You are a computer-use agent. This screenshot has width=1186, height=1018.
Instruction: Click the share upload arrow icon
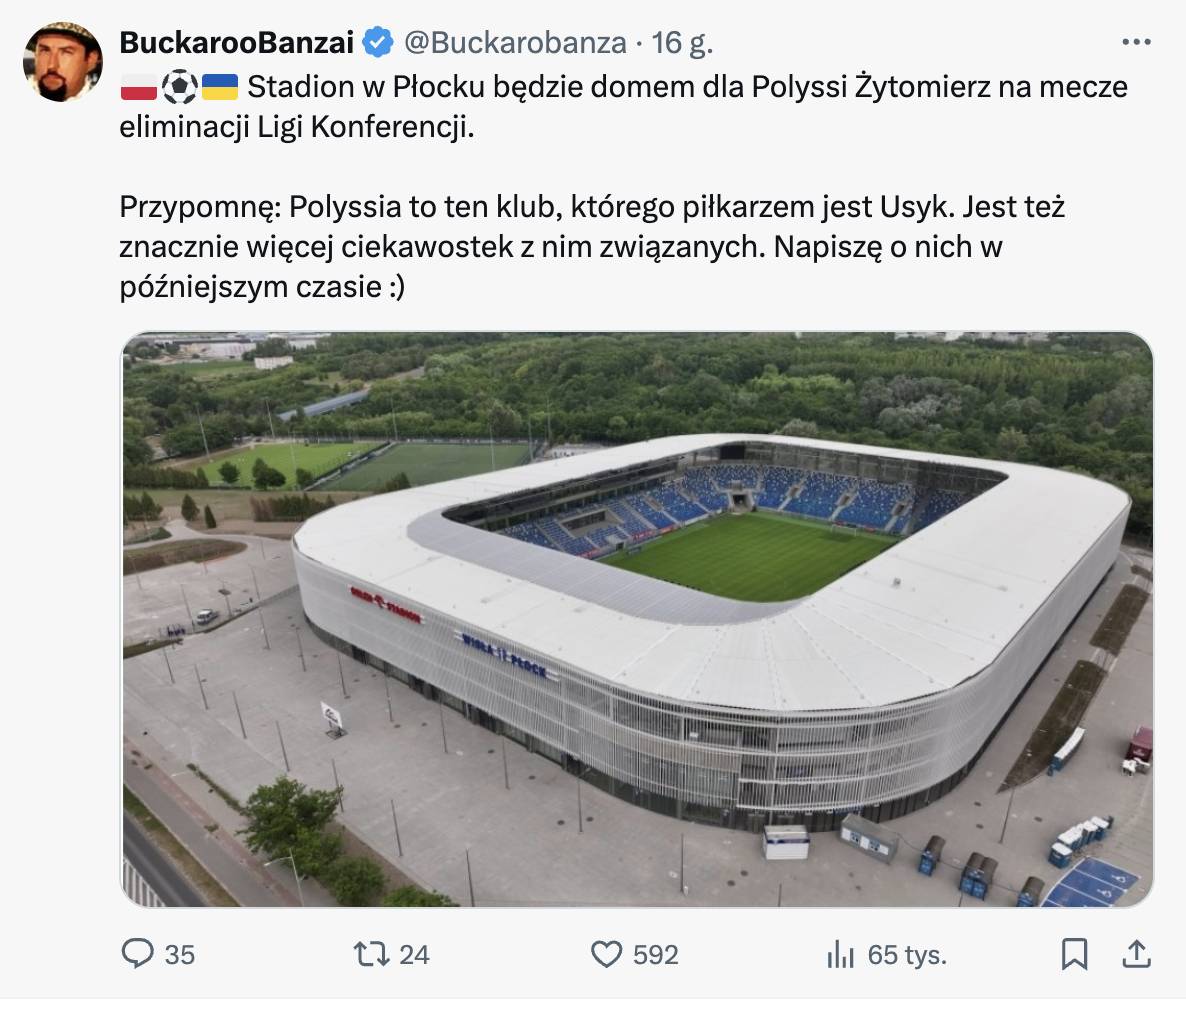point(1136,954)
